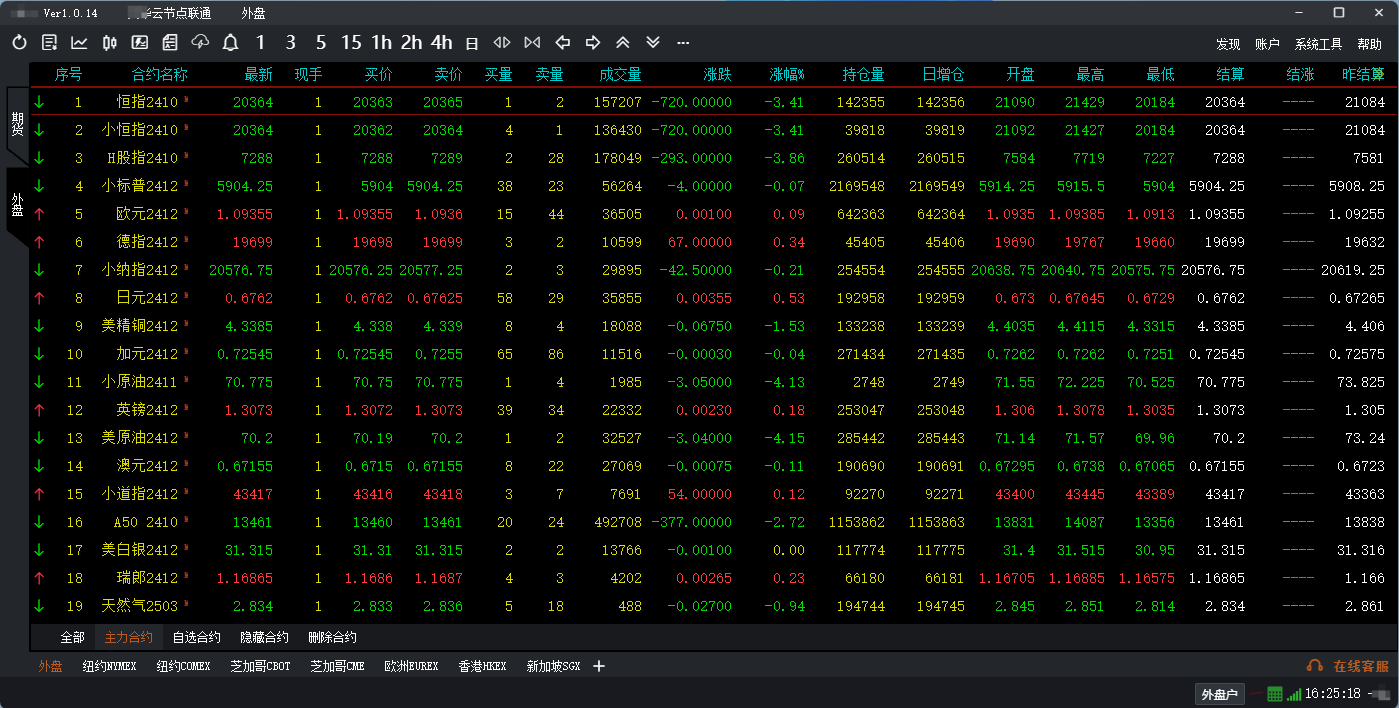Select the 欧洲EUREX exchange tab
Image resolution: width=1399 pixels, height=708 pixels.
pos(411,666)
